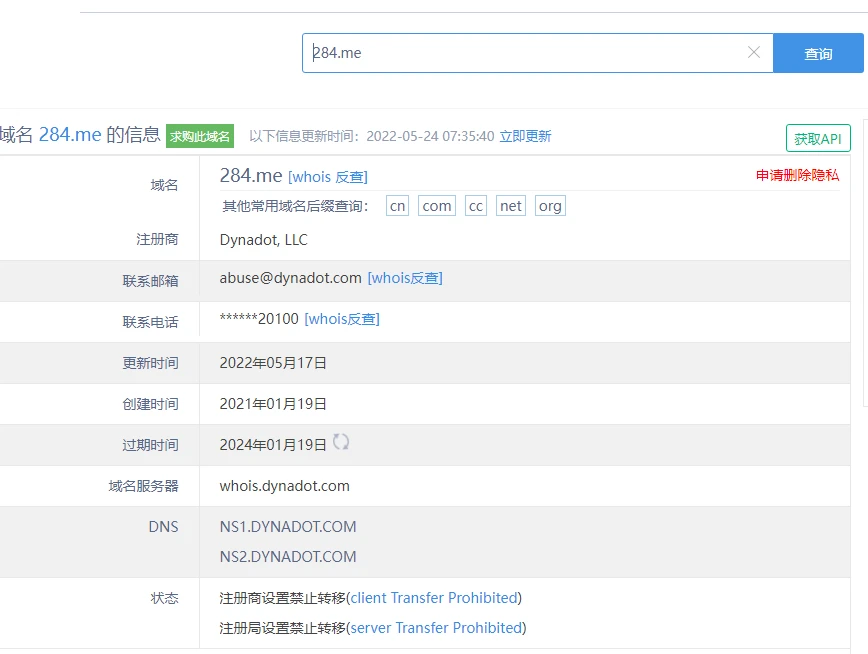Click the refresh icon beside expiration date
Screen dimensions: 868x654
click(341, 442)
